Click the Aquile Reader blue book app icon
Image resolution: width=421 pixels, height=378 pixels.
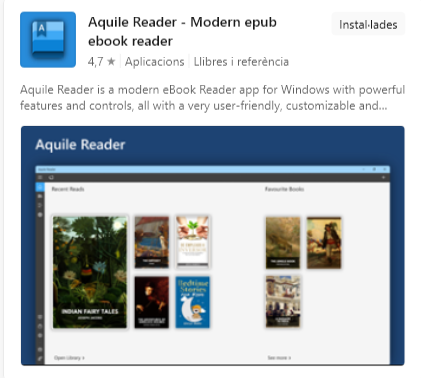pyautogui.click(x=48, y=40)
